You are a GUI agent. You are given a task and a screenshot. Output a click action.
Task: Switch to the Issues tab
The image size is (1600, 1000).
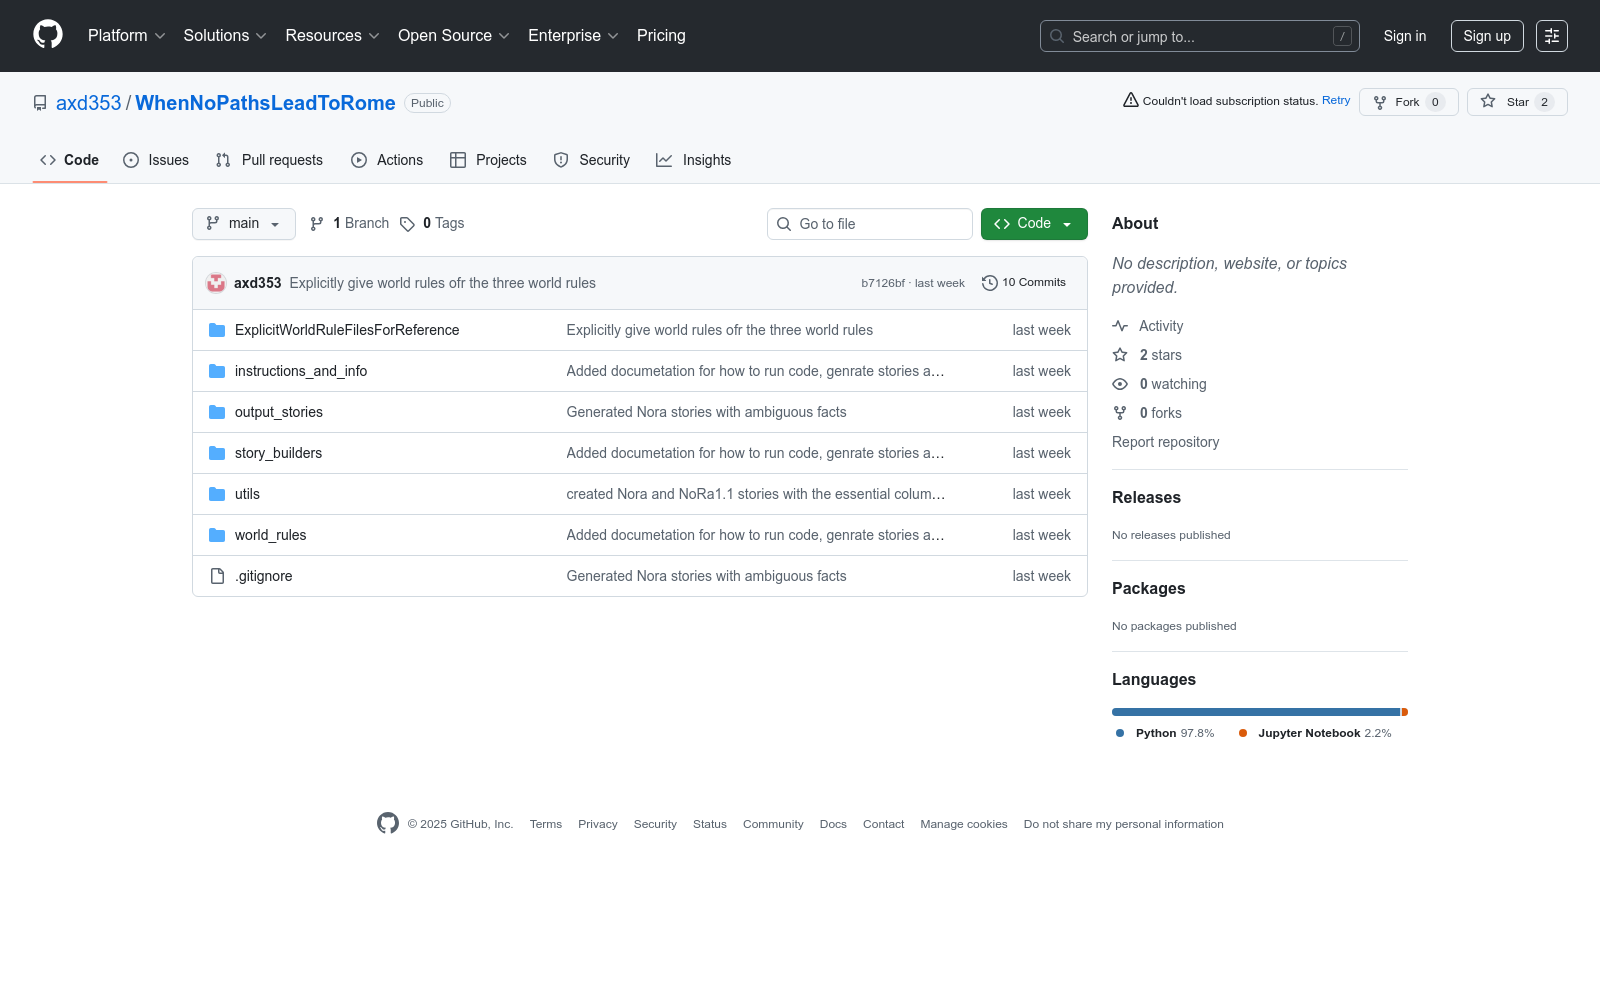(x=156, y=160)
